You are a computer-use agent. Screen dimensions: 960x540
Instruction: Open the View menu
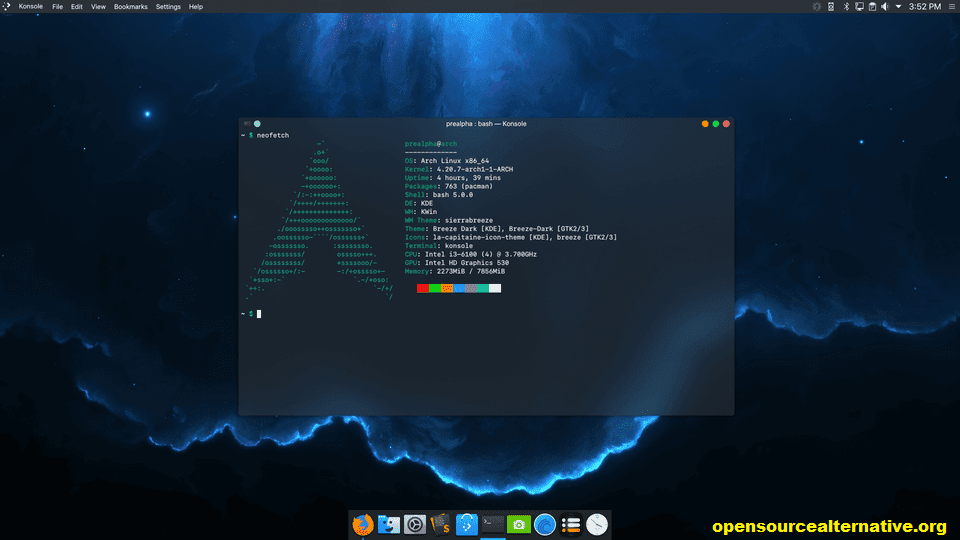tap(98, 7)
